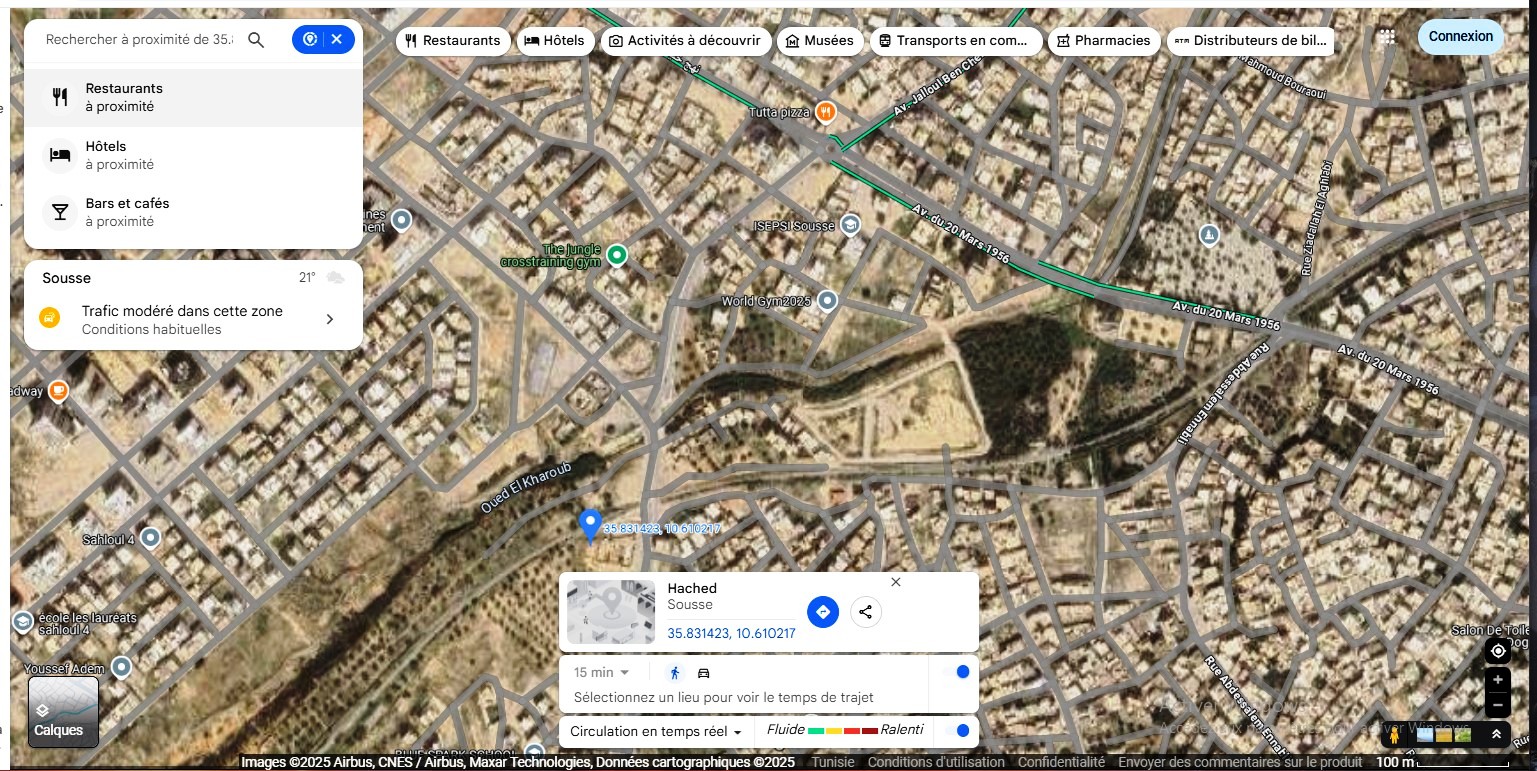Open the Google apps grid
Screen dimensions: 1537x771
pyautogui.click(x=1387, y=37)
